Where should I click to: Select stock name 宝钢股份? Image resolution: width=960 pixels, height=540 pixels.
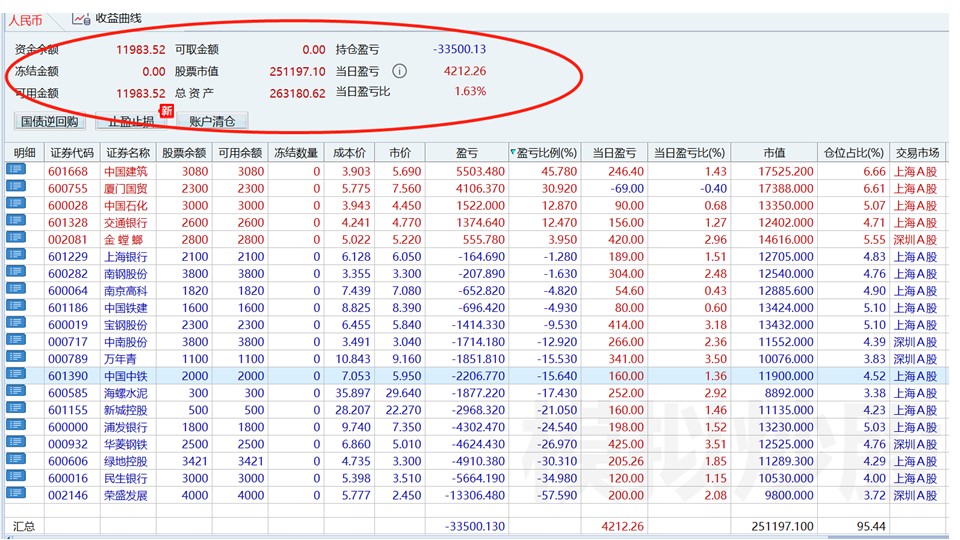point(126,325)
